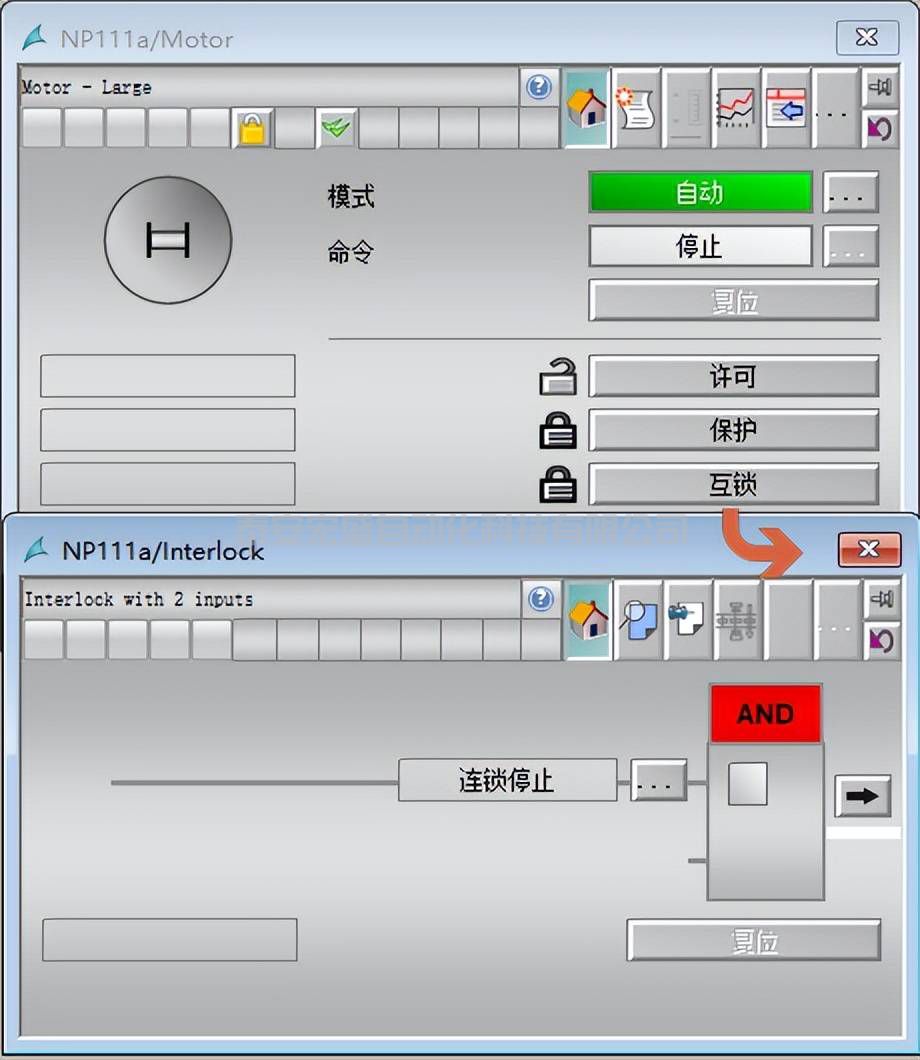Click the green checkmark status icon

(x=337, y=129)
